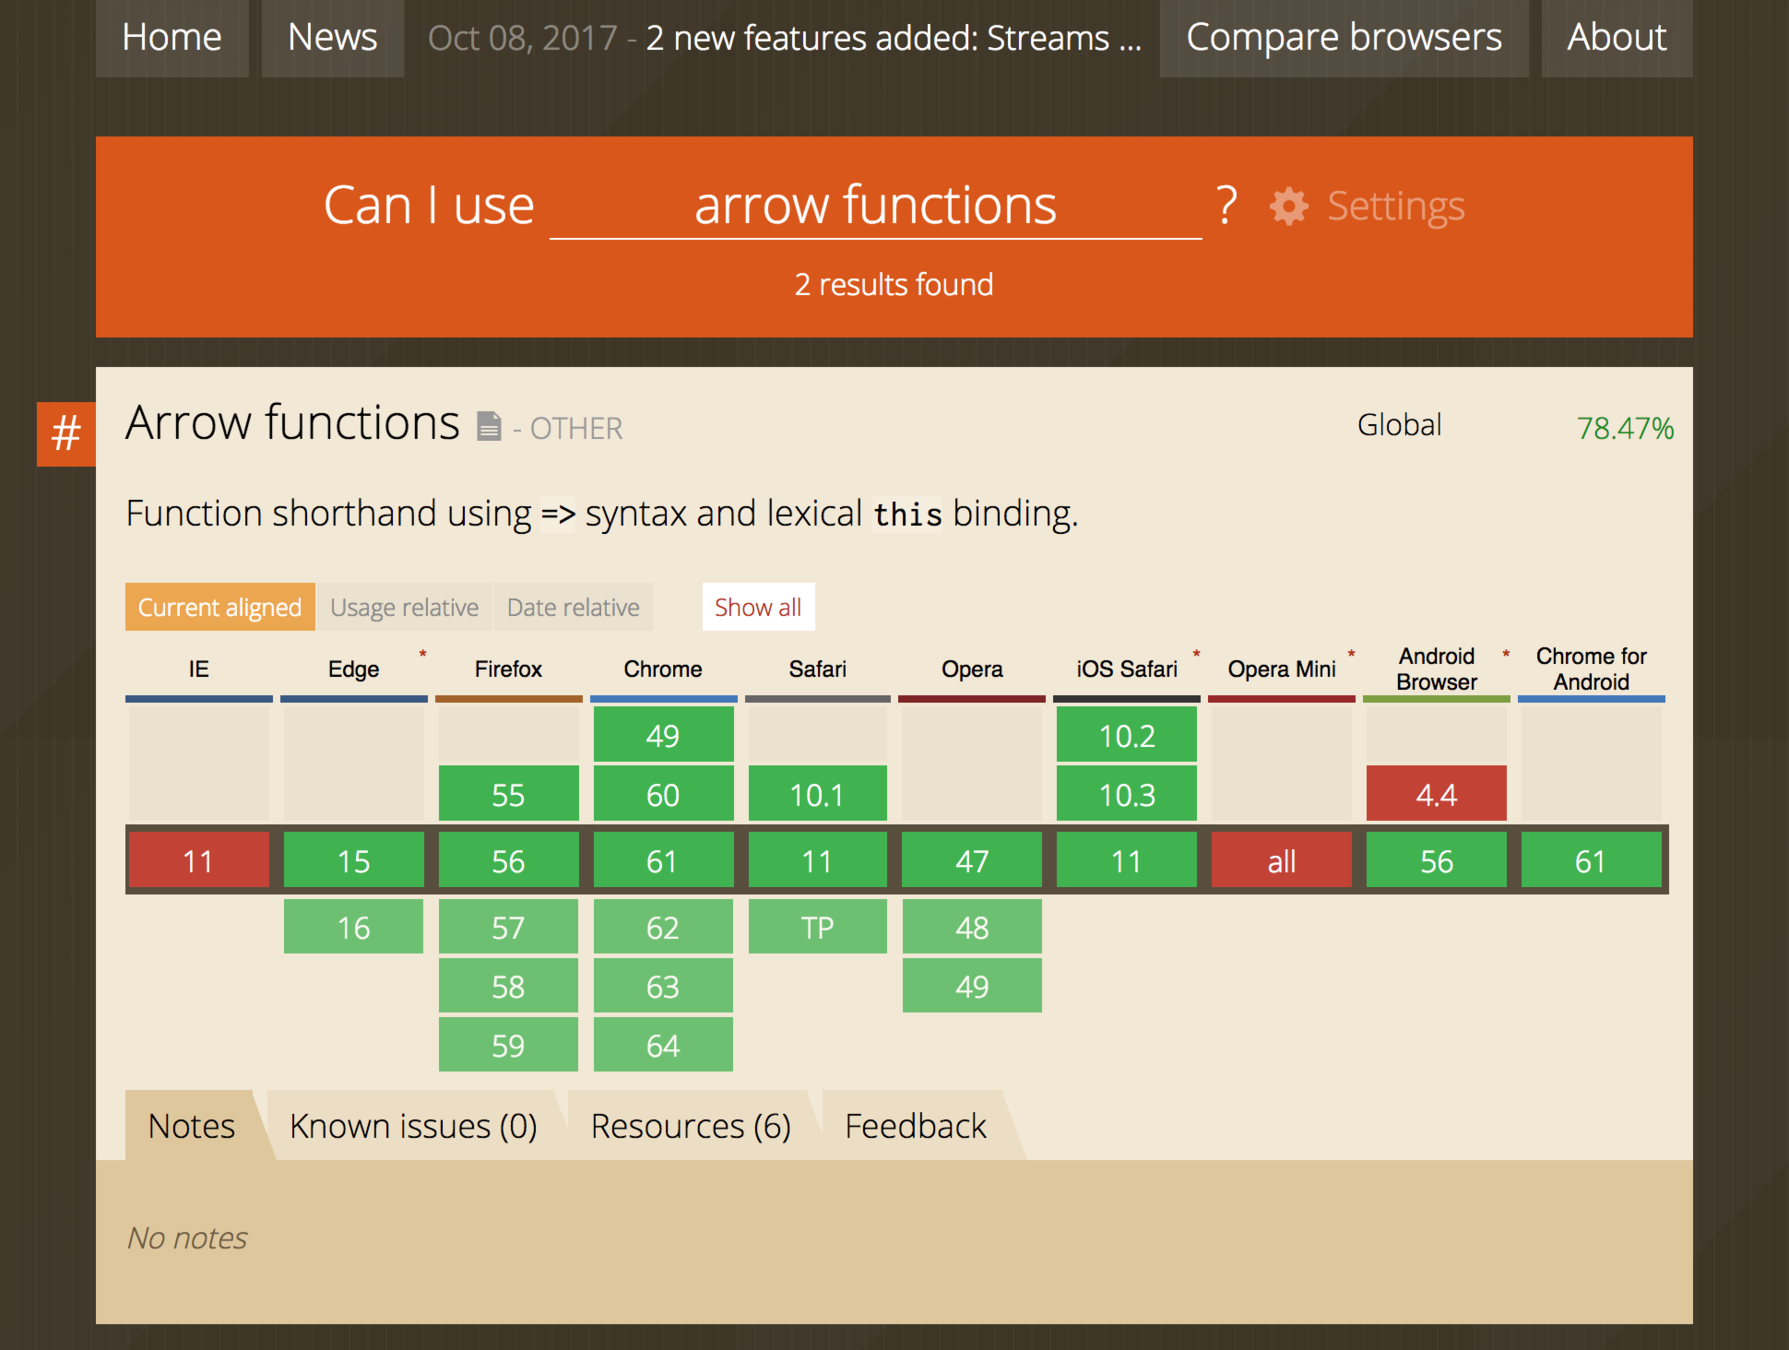The image size is (1789, 1350).
Task: Click the Settings gear icon
Action: click(x=1289, y=206)
